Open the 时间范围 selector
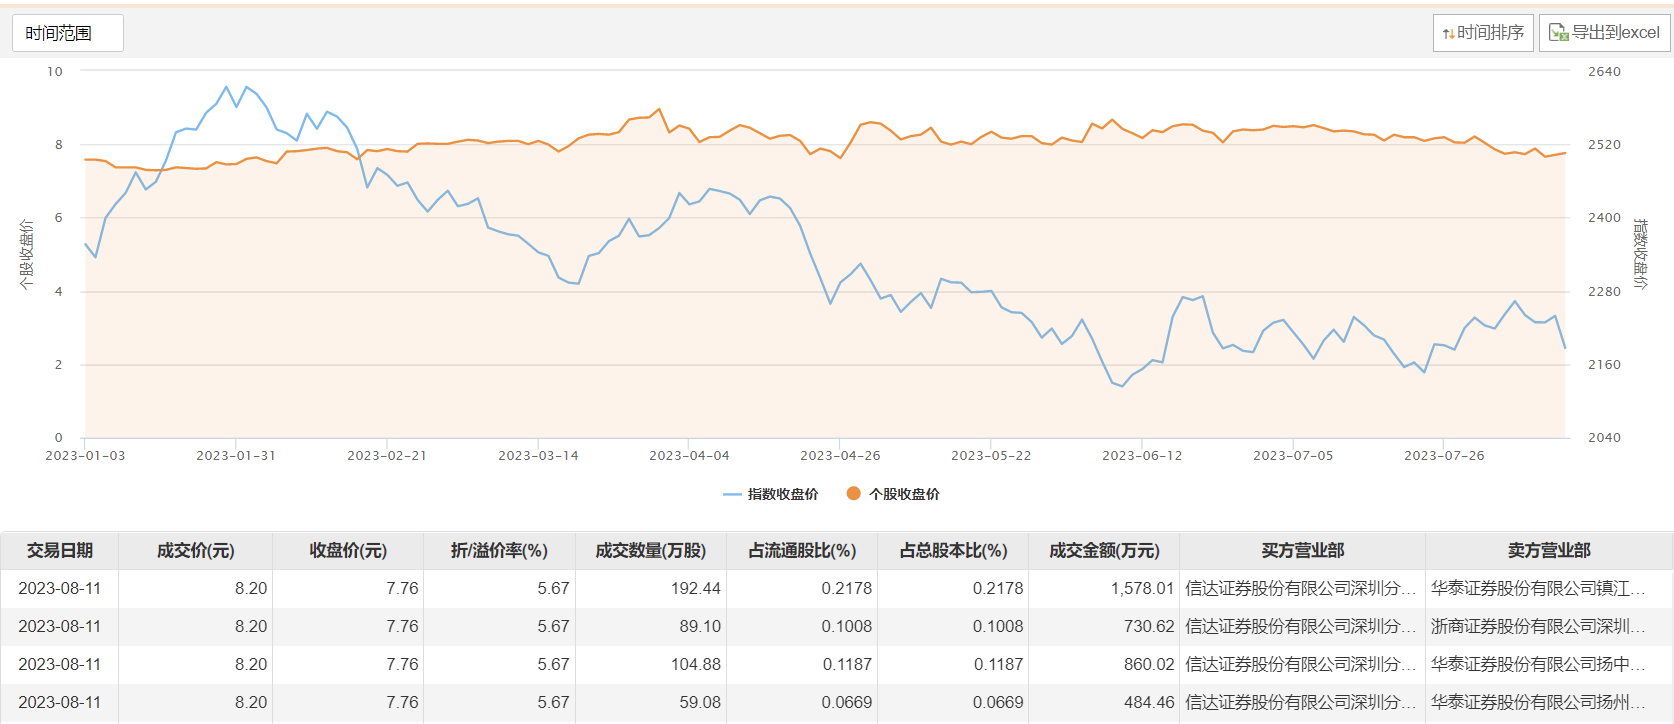This screenshot has height=724, width=1674. point(67,33)
